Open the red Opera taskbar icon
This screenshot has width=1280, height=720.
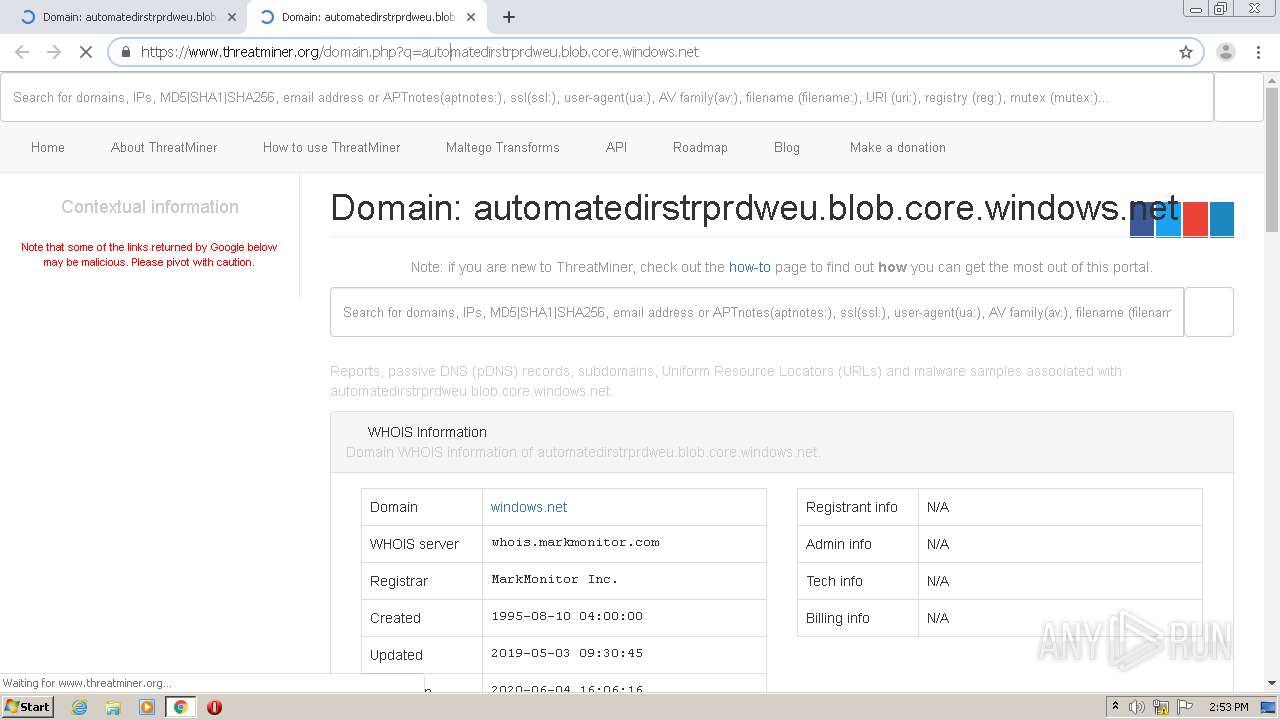click(x=214, y=707)
